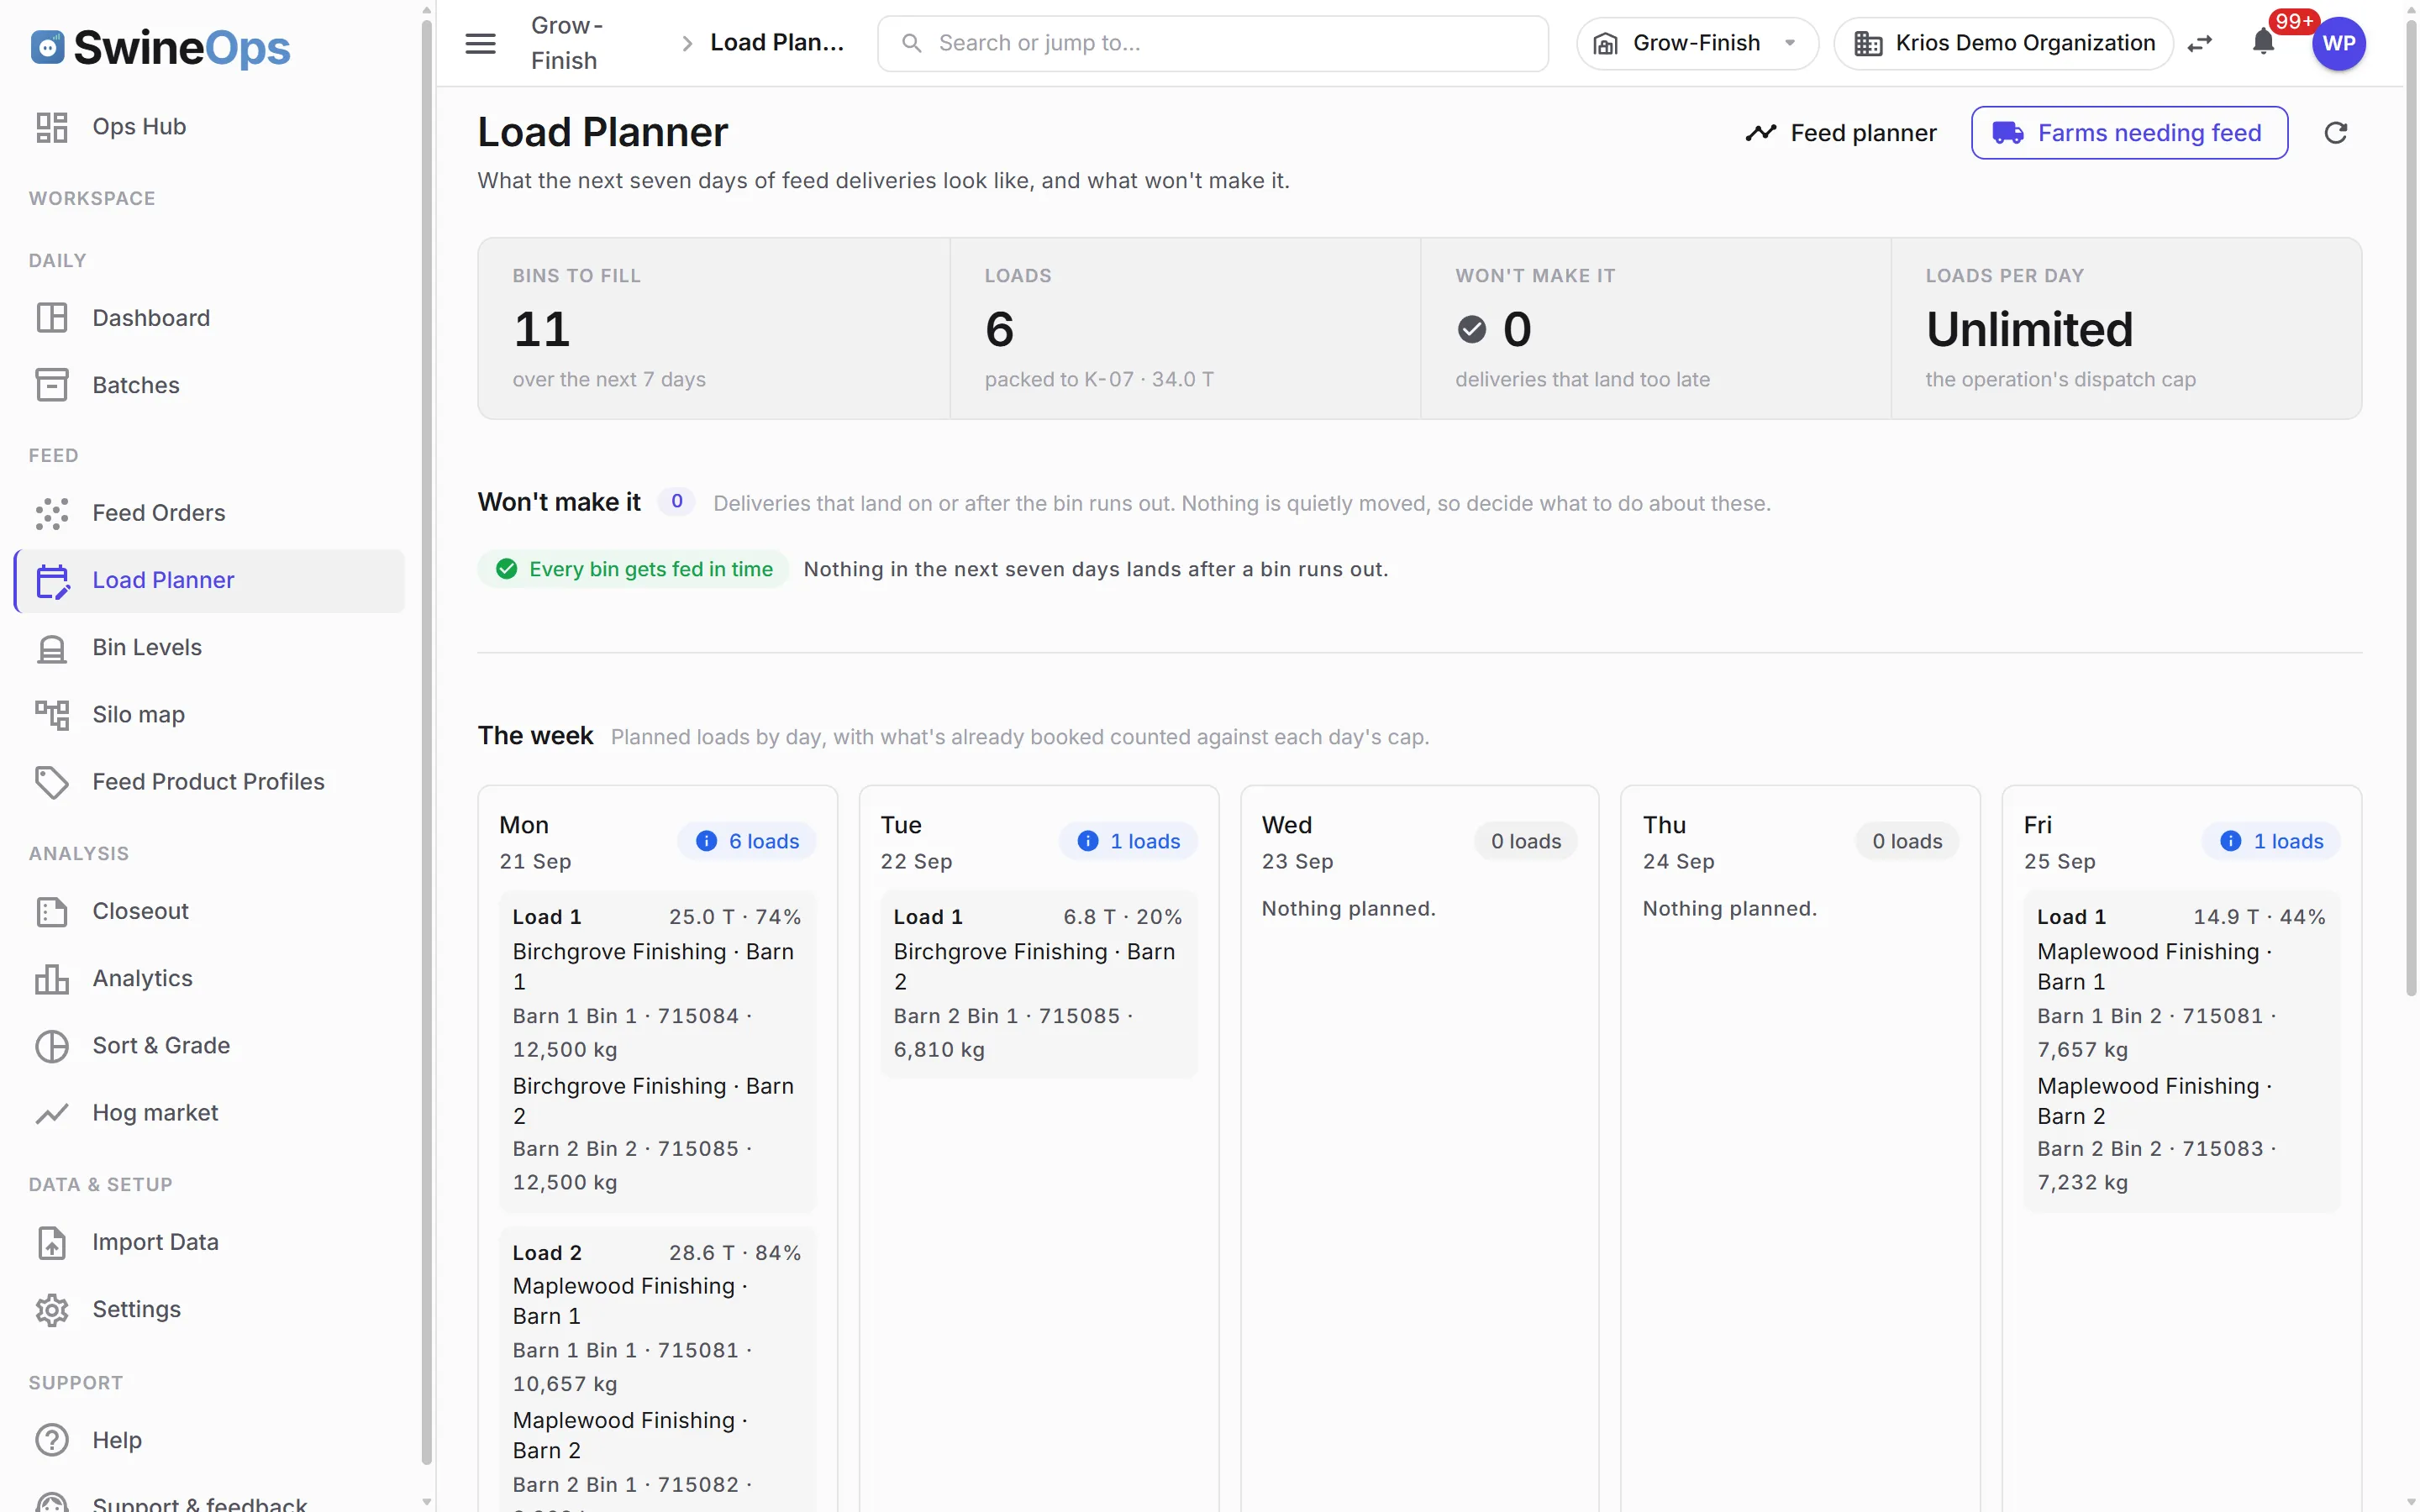Click the page vertical scrollbar

[2410, 510]
